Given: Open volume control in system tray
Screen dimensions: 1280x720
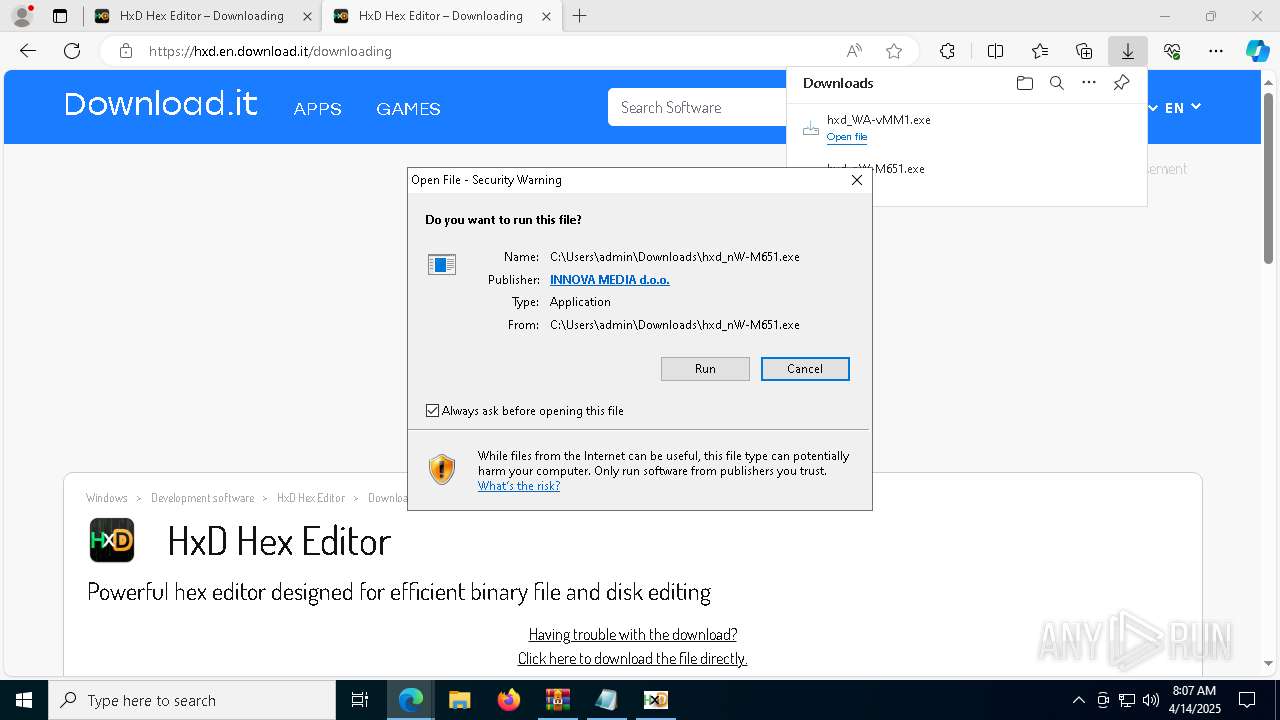Looking at the screenshot, I should point(1151,700).
